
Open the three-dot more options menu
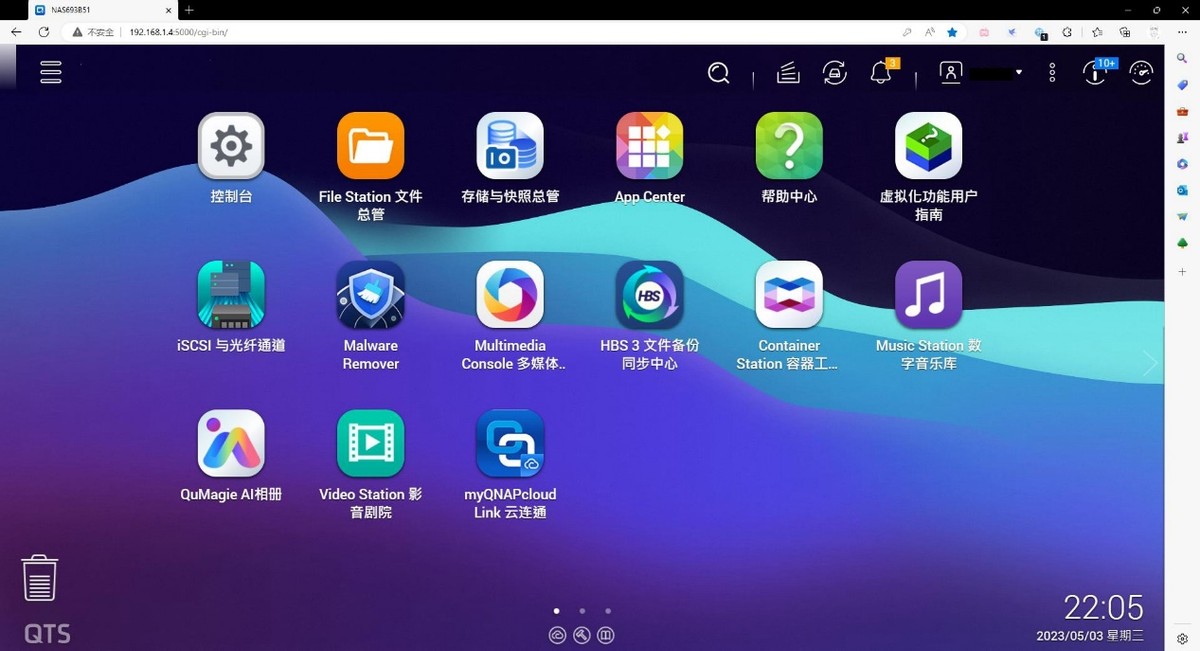(1052, 72)
